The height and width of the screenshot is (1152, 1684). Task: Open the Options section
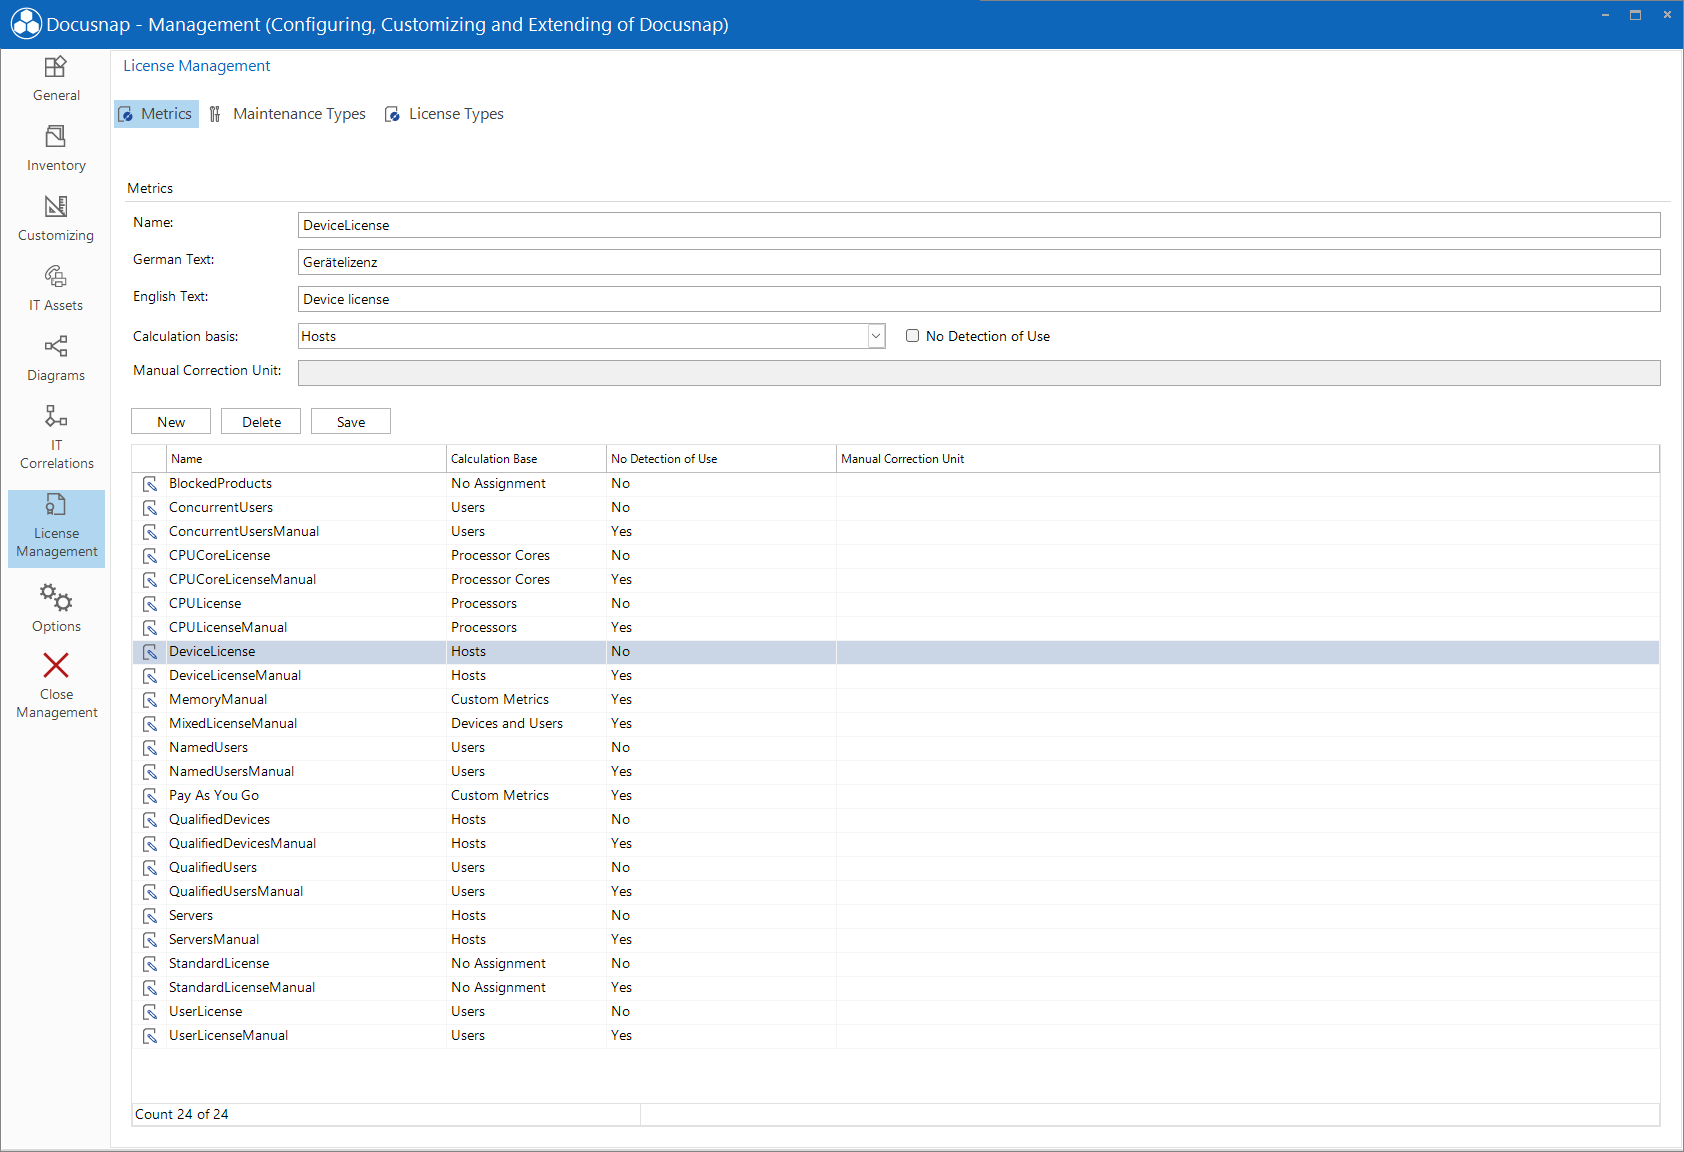(x=56, y=608)
